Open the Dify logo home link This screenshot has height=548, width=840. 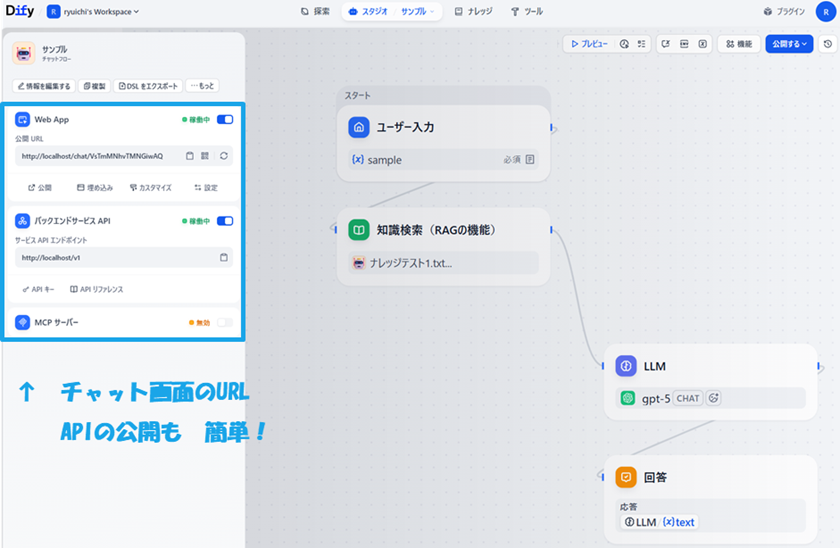20,11
